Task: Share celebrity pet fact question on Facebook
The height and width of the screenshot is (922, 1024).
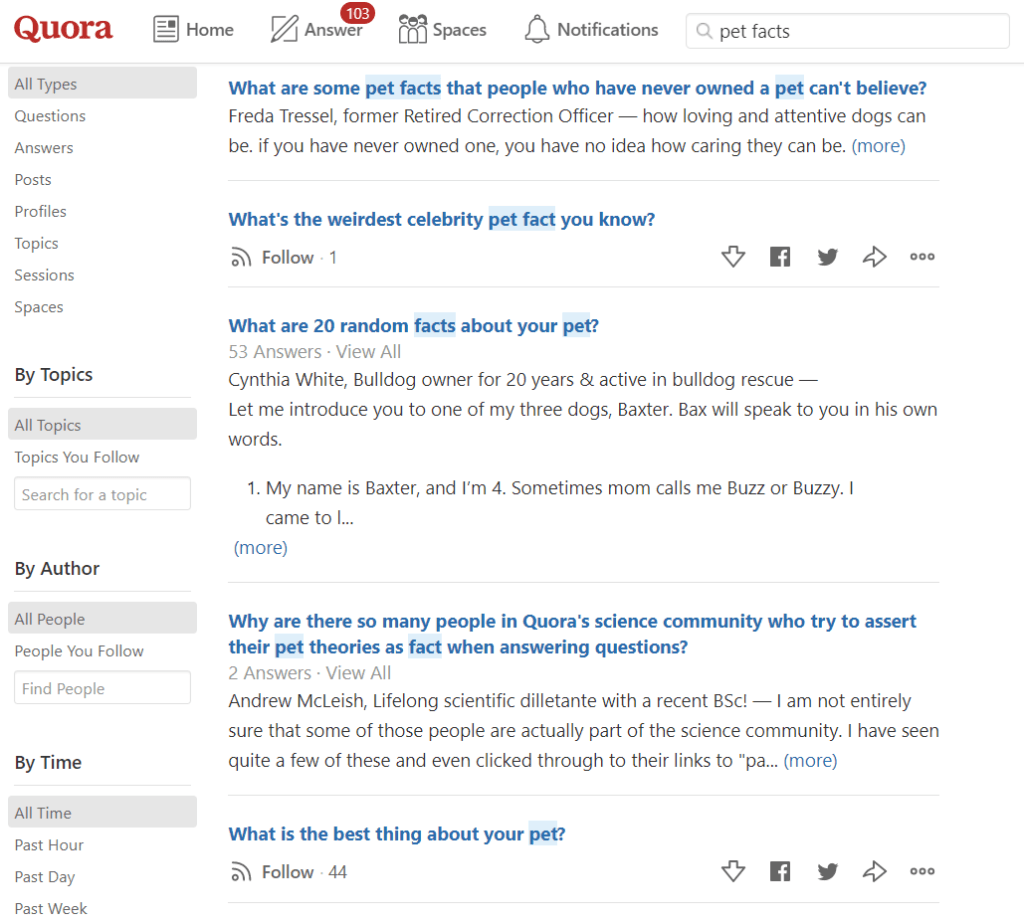Action: point(780,257)
